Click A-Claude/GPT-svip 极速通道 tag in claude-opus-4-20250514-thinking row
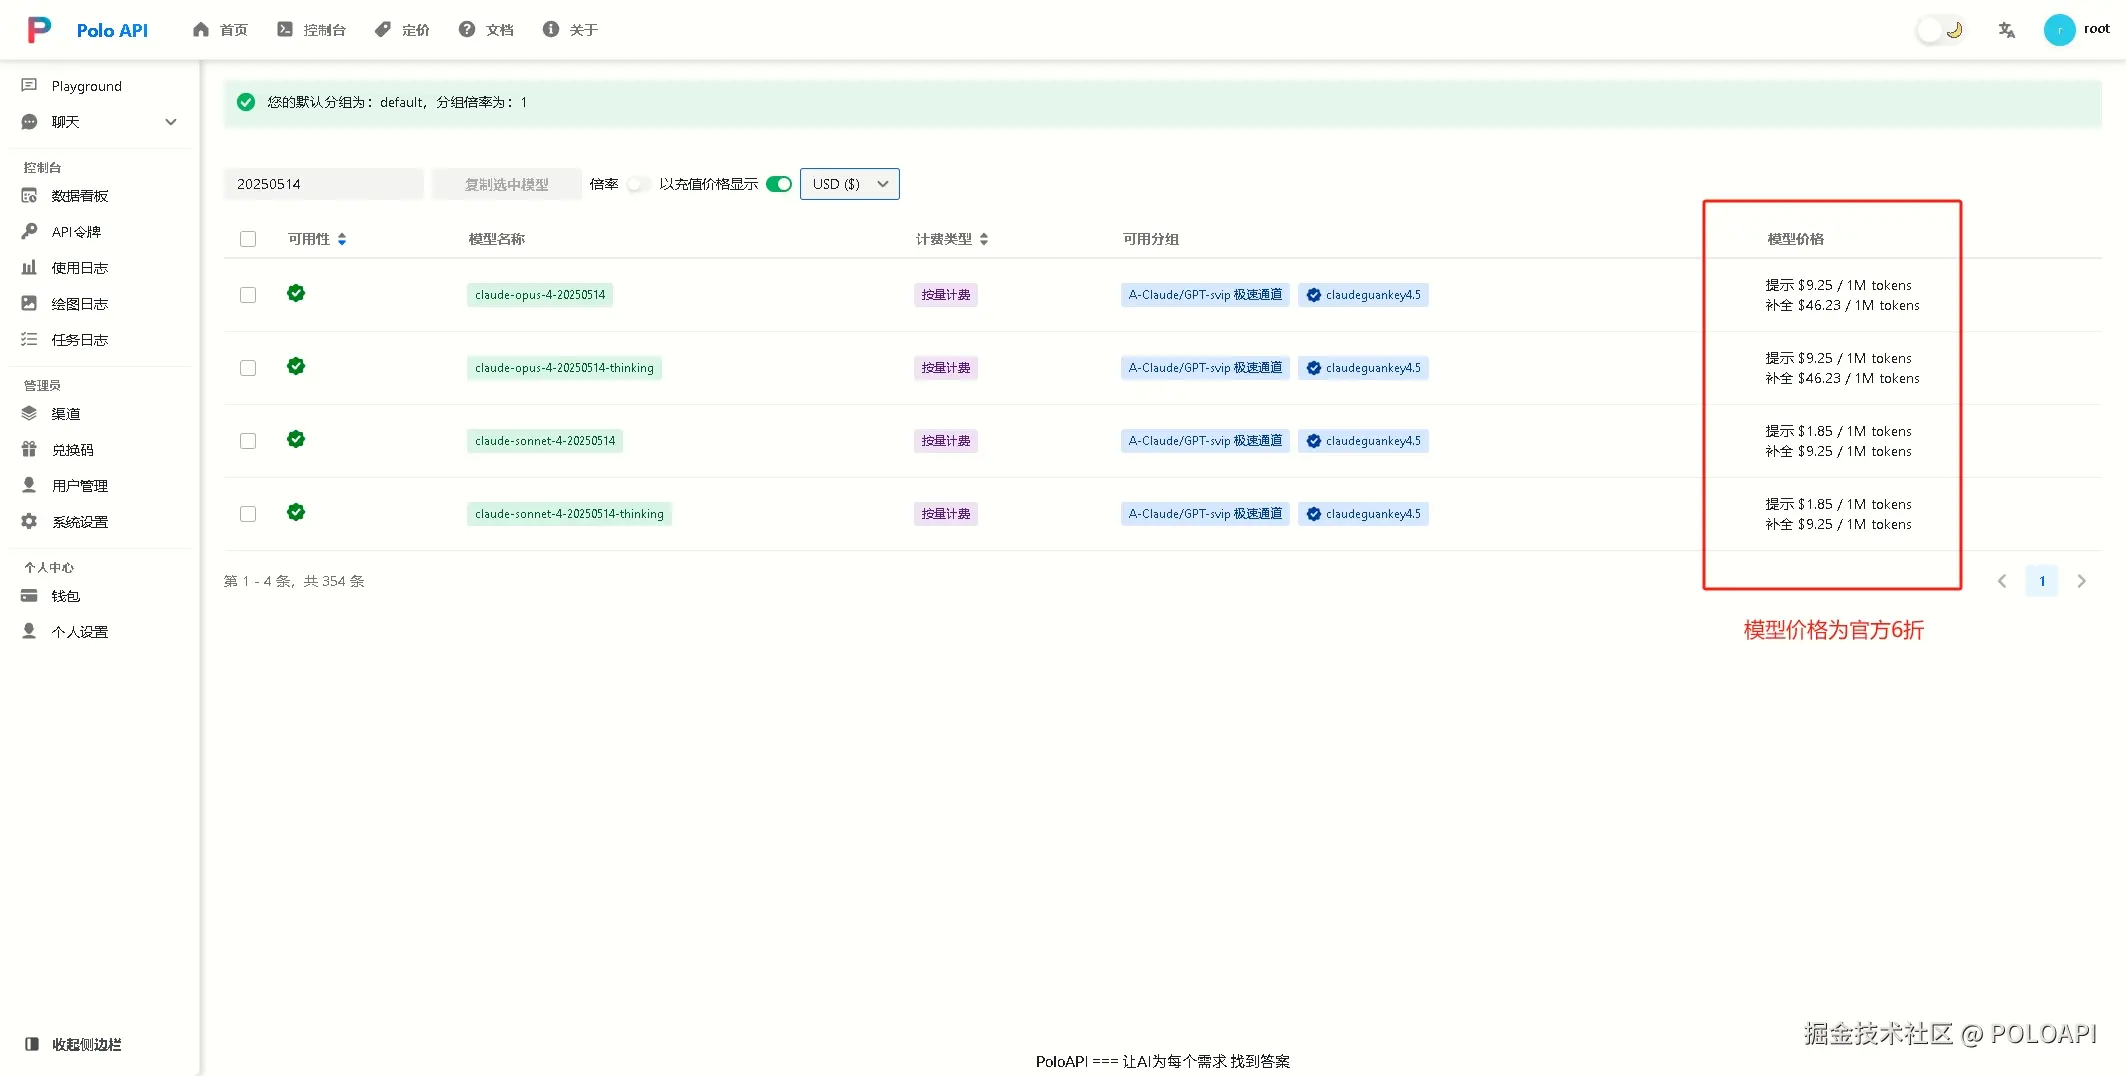 [x=1205, y=368]
